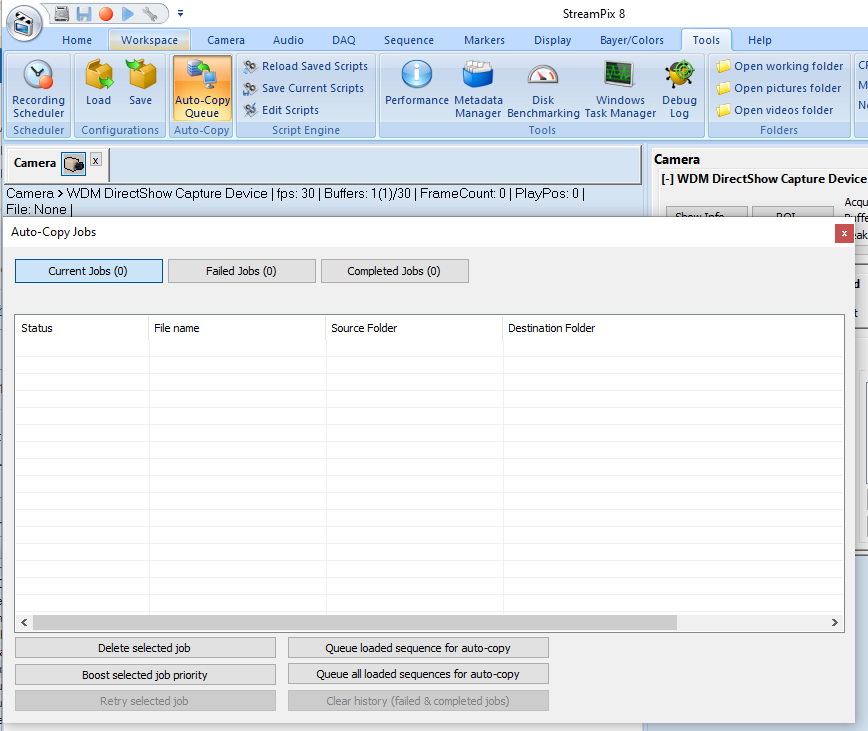This screenshot has height=731, width=868.
Task: Click the horizontal scrollbar in job list
Action: pos(350,622)
